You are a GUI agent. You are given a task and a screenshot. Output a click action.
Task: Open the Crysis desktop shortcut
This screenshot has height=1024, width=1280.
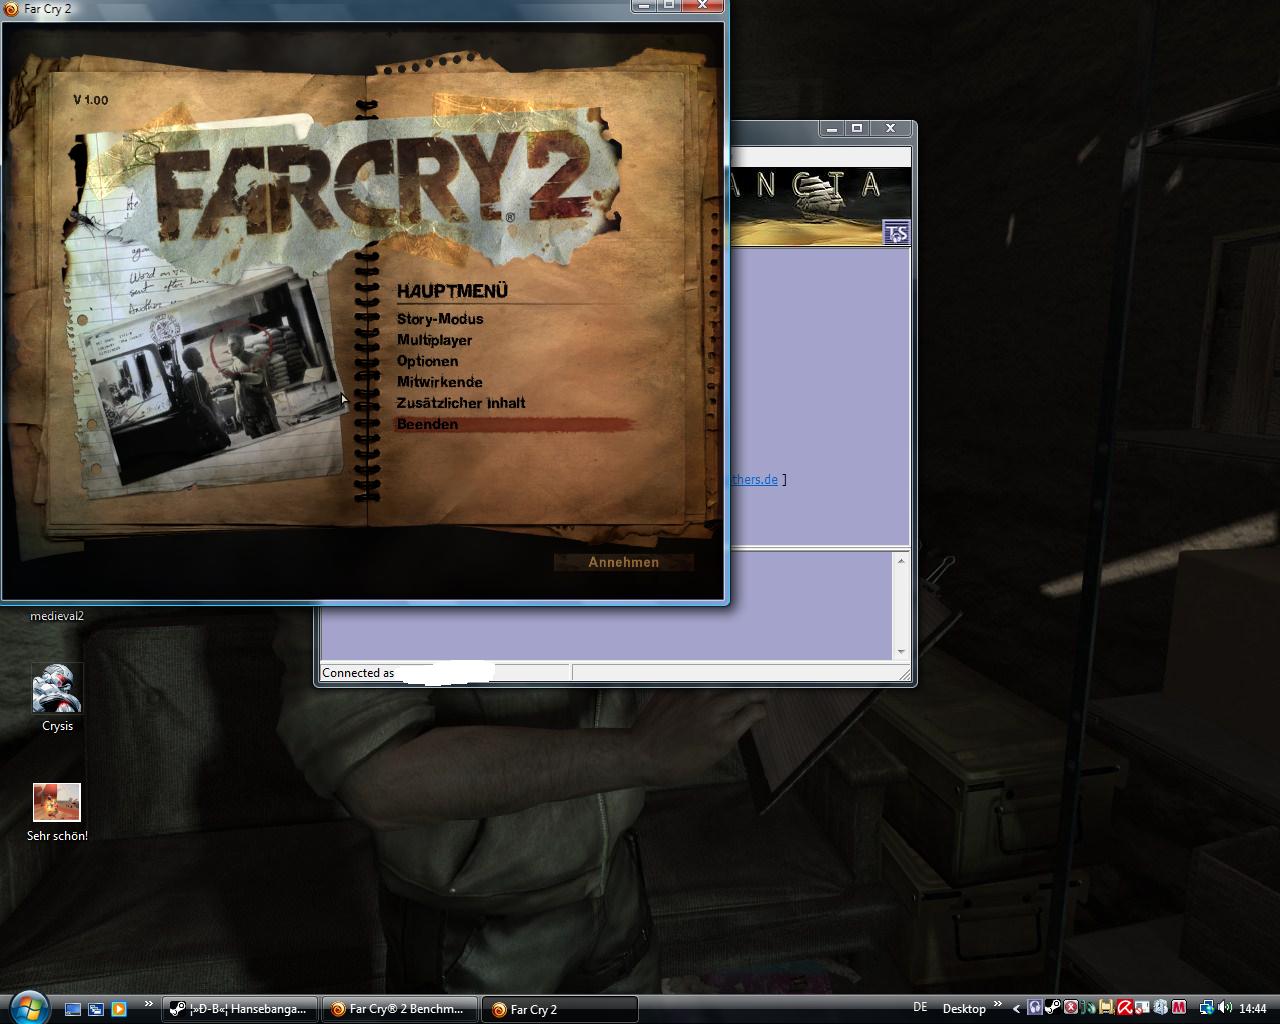[57, 698]
